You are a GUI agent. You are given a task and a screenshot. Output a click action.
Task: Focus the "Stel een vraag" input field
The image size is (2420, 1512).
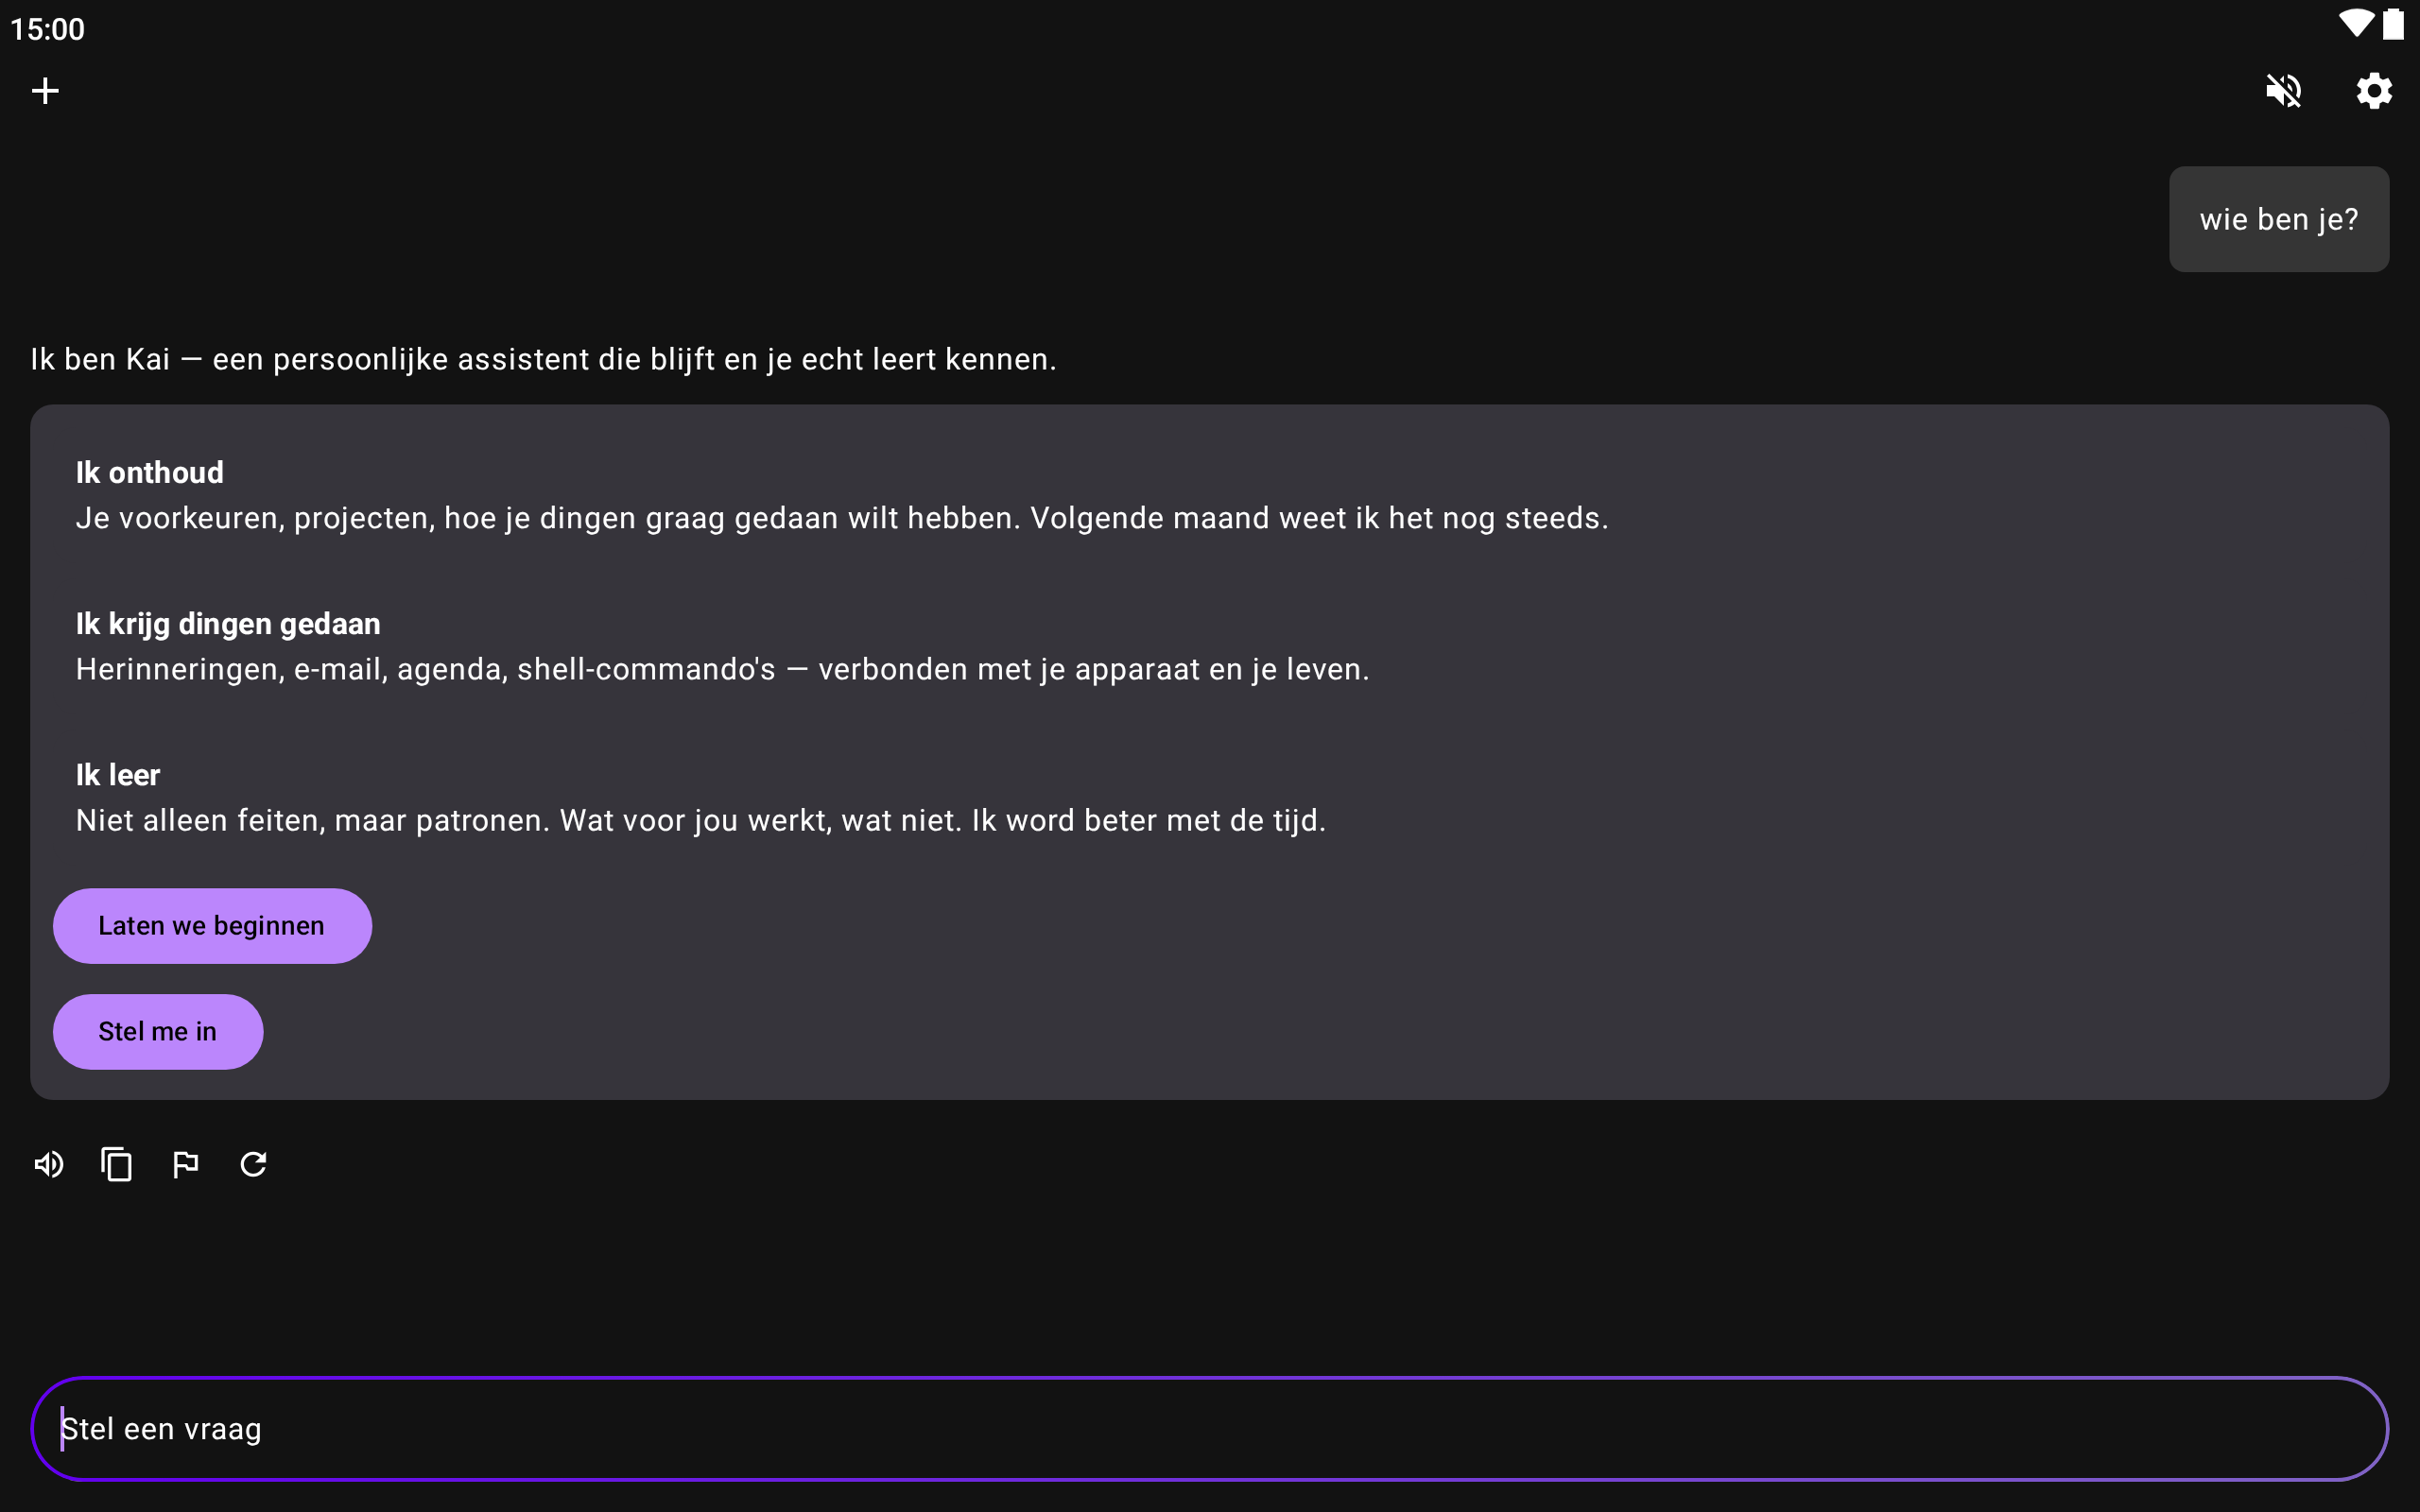tap(1210, 1428)
